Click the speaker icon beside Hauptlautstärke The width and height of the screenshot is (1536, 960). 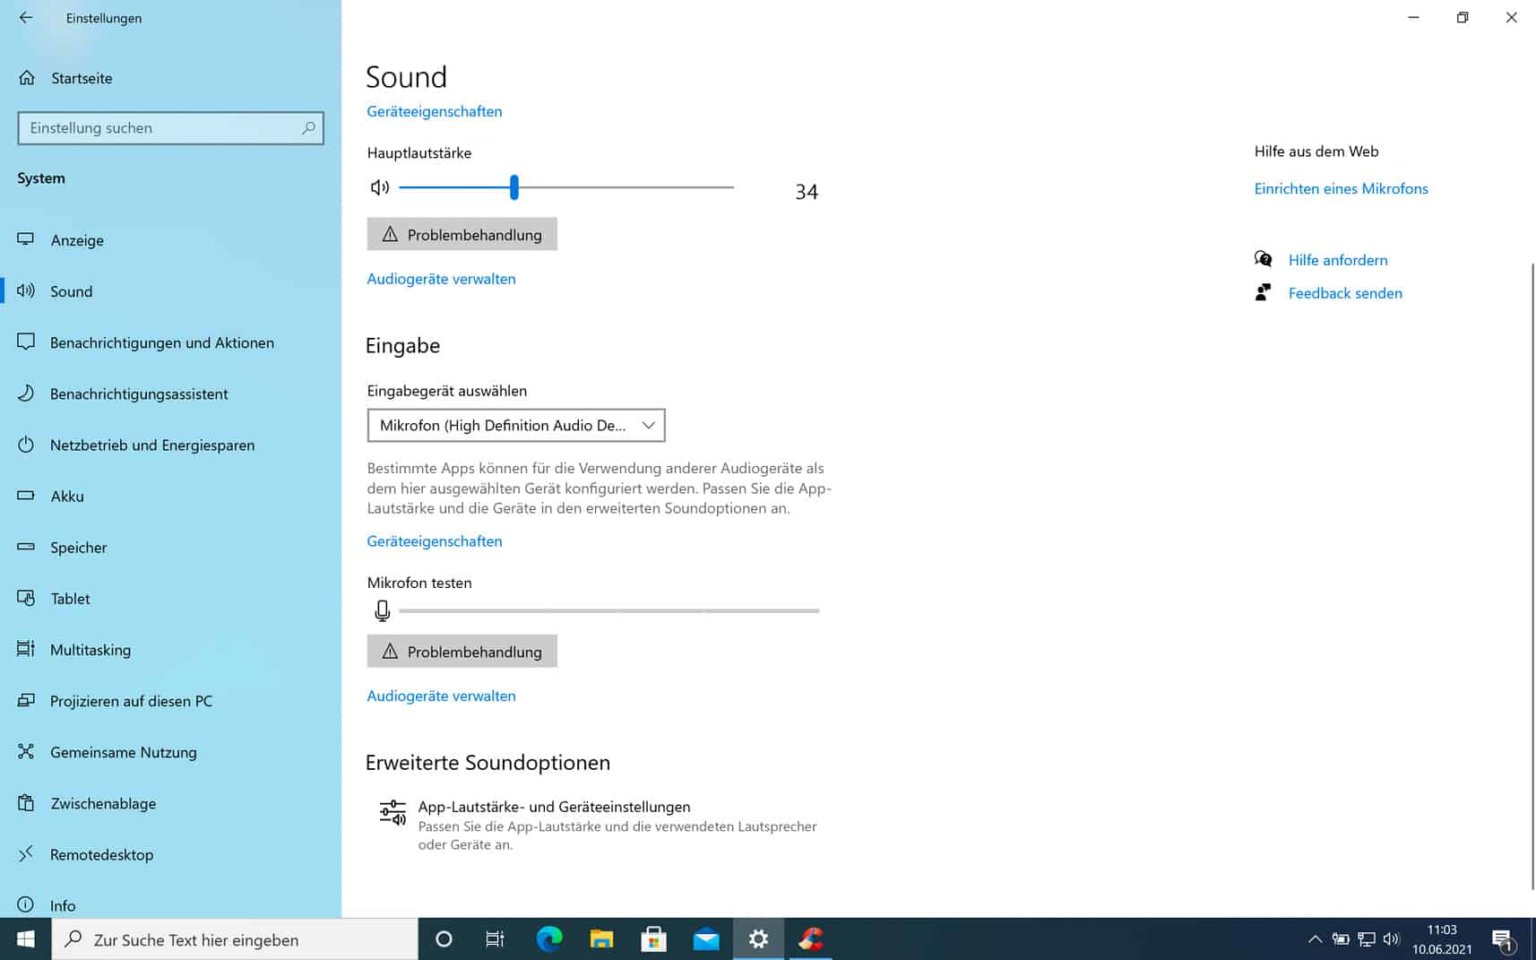(379, 187)
